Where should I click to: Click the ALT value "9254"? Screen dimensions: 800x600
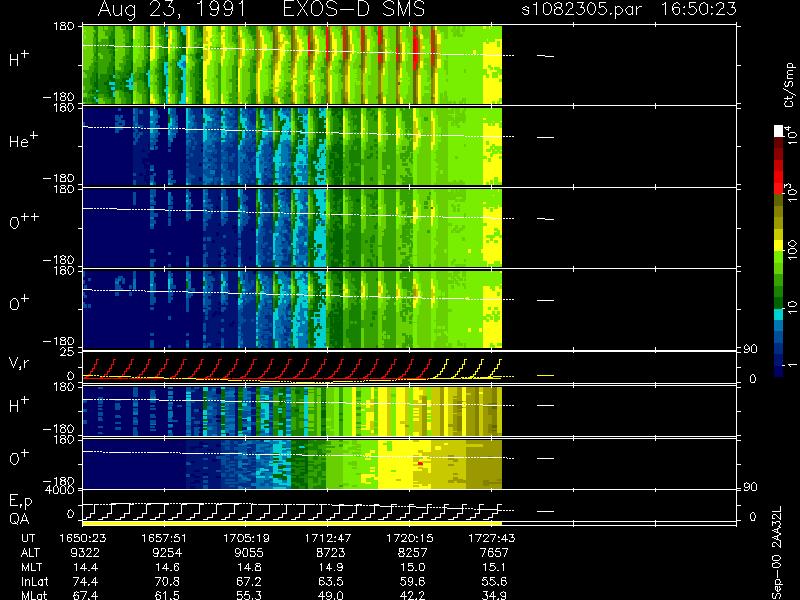[167, 553]
